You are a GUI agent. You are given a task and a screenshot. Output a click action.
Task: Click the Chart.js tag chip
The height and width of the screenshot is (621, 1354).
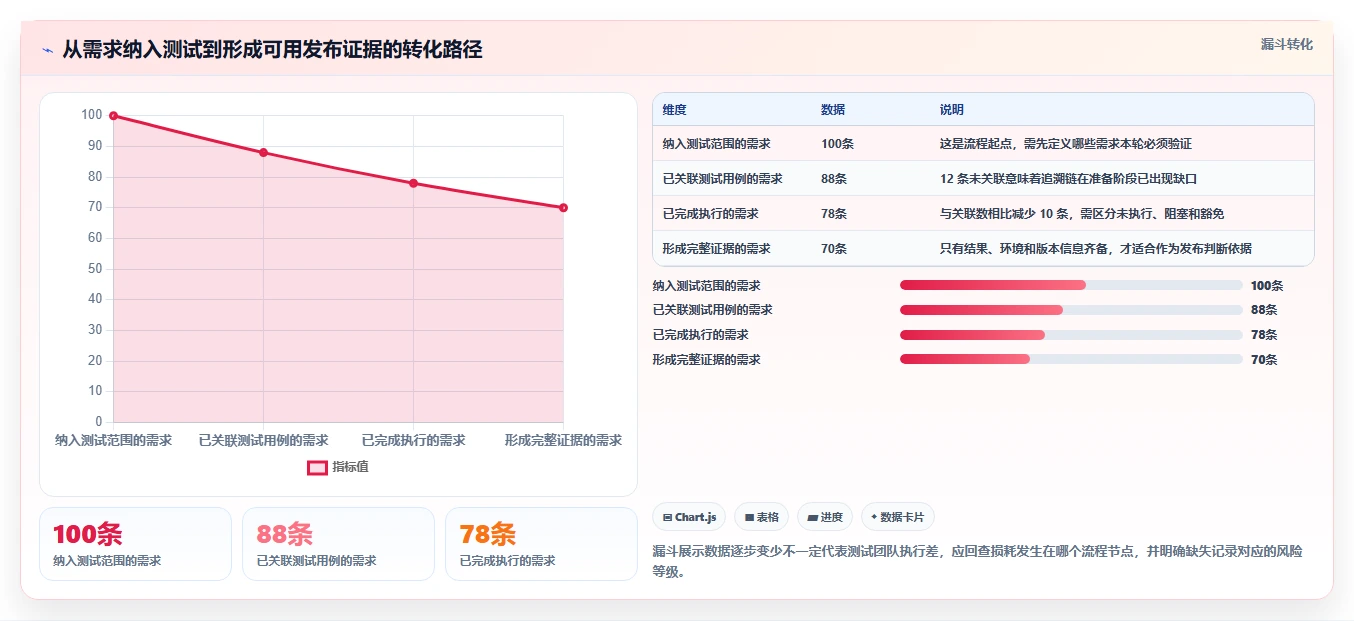click(x=689, y=517)
